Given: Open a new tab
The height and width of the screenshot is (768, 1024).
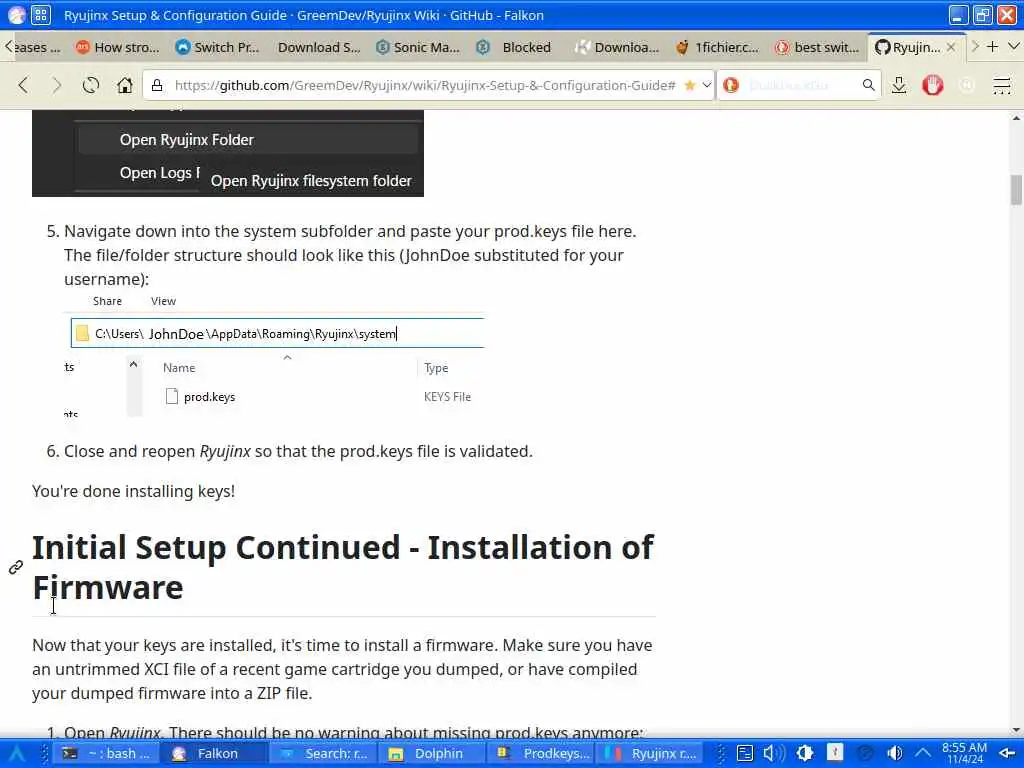Looking at the screenshot, I should [993, 46].
